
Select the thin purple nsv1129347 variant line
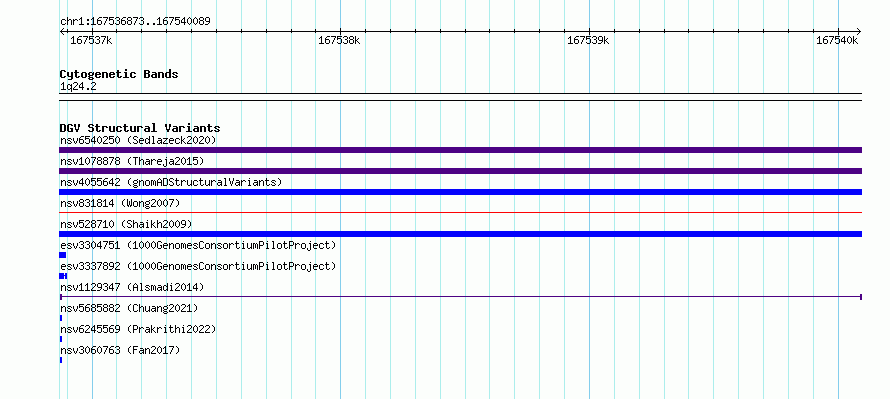point(460,297)
